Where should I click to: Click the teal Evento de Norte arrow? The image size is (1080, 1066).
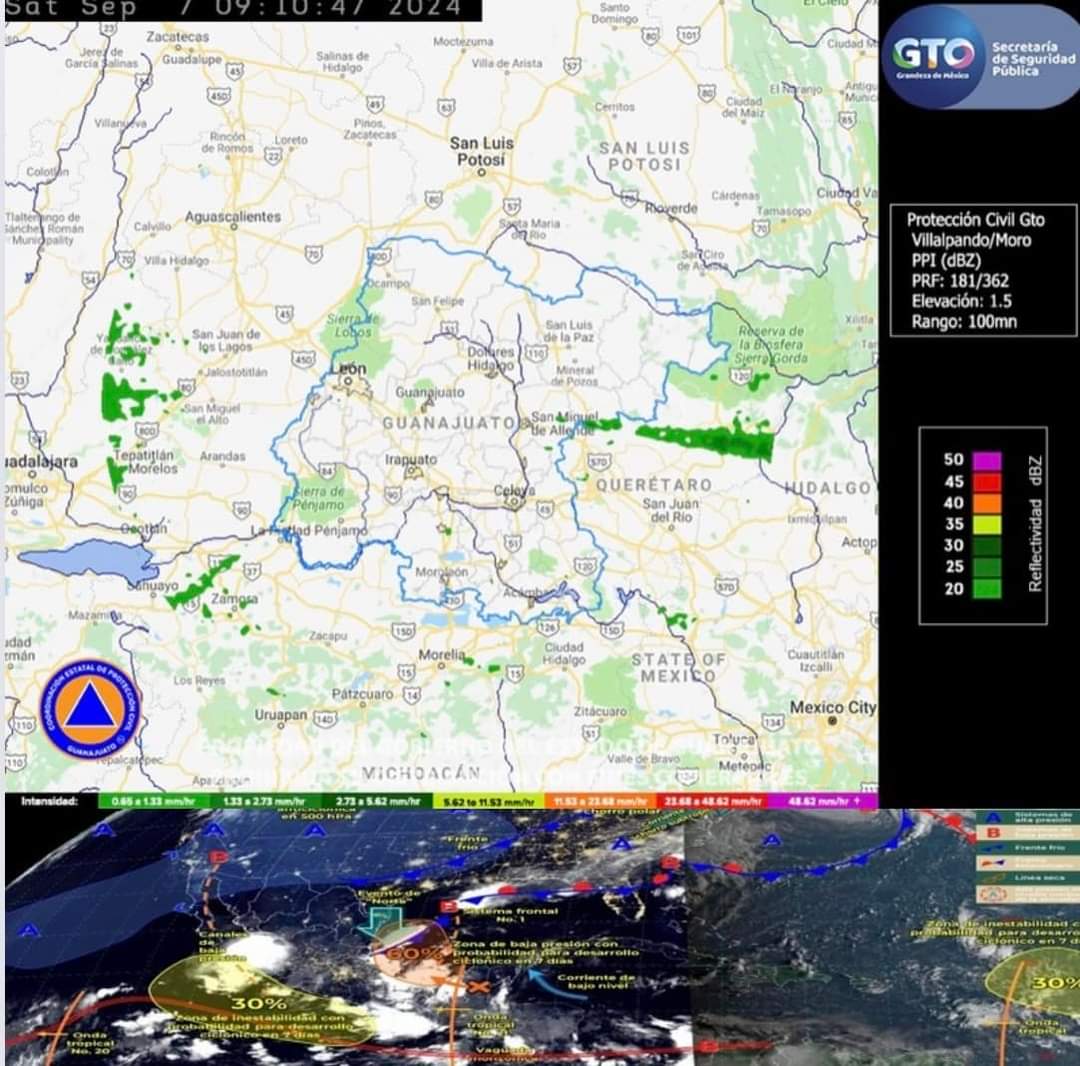tap(384, 923)
